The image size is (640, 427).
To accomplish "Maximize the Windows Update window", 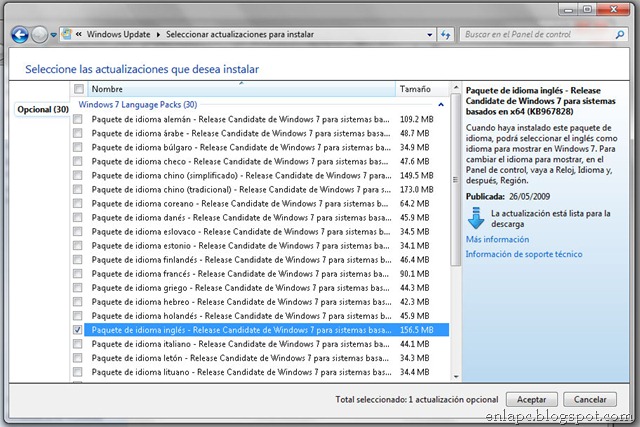I will click(x=587, y=9).
